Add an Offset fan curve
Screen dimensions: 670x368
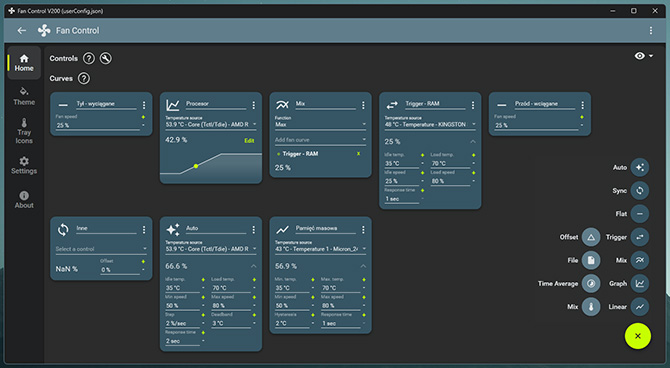pyautogui.click(x=591, y=237)
